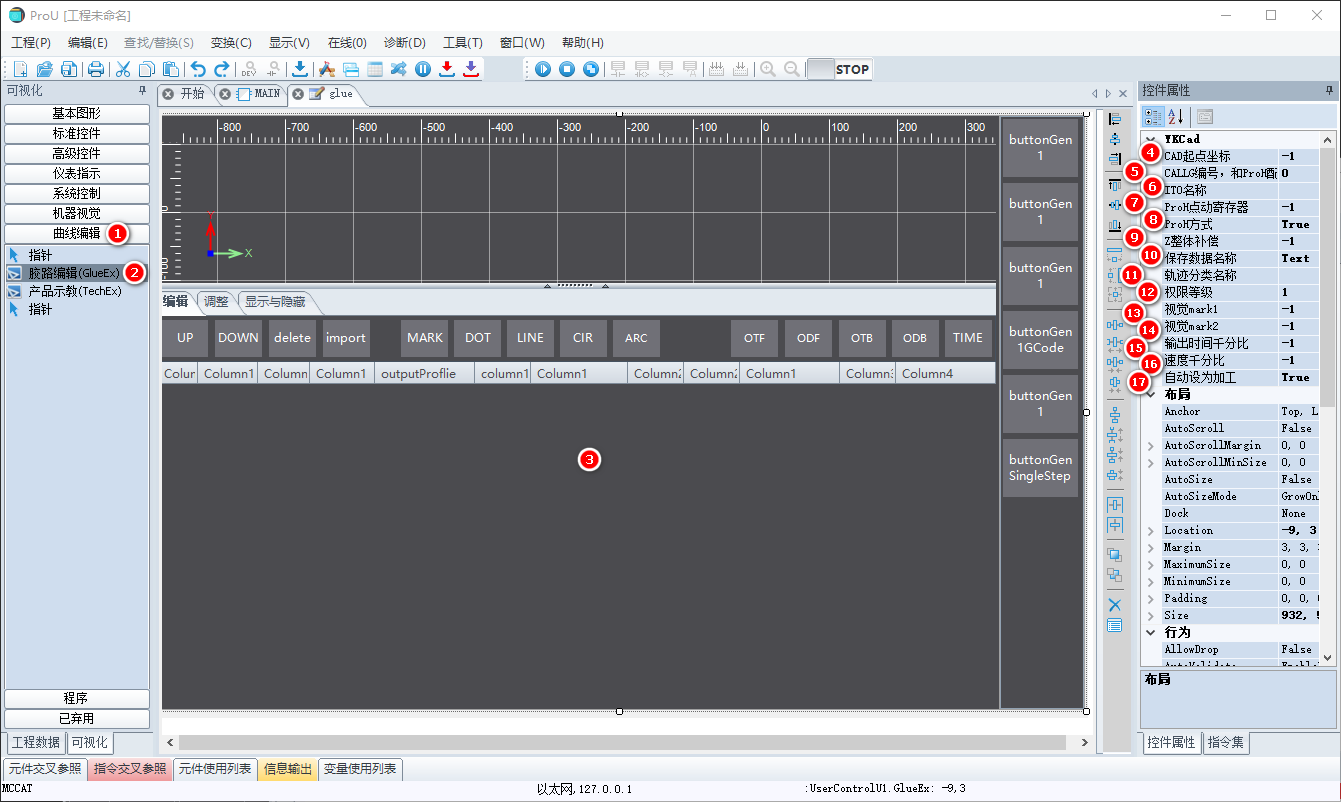Toggle the pin on 可视化 panel
The width and height of the screenshot is (1341, 802).
142,91
